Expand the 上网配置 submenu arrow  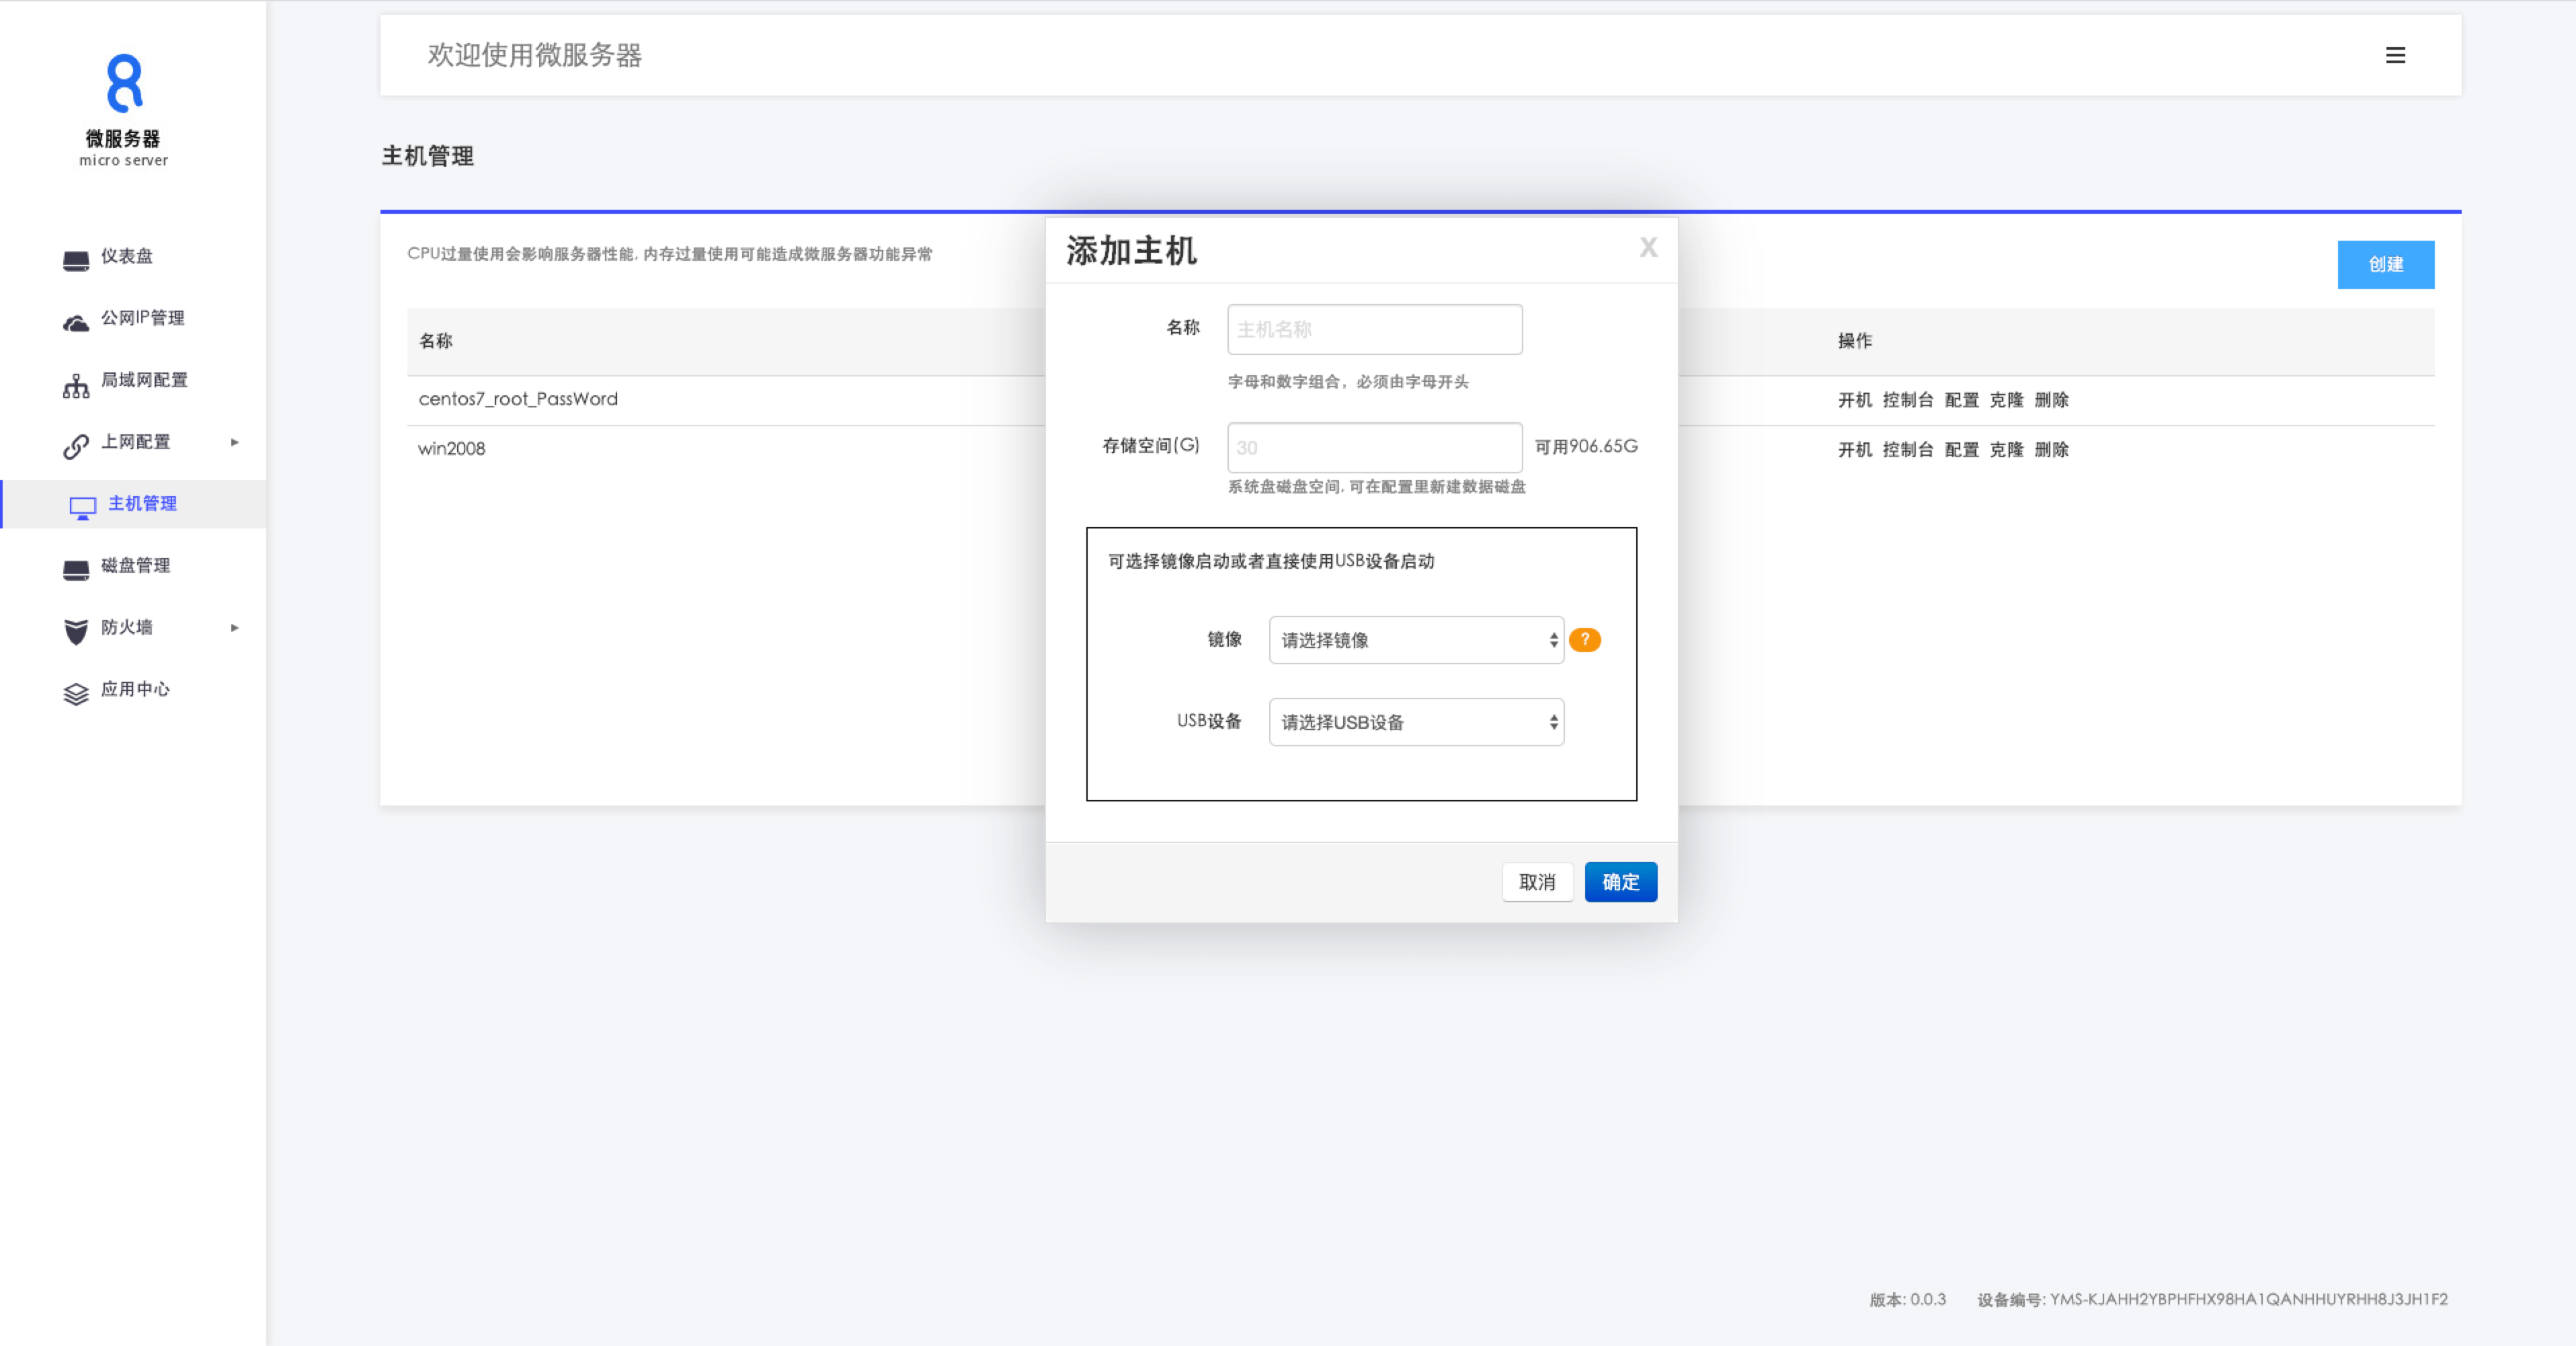point(235,442)
